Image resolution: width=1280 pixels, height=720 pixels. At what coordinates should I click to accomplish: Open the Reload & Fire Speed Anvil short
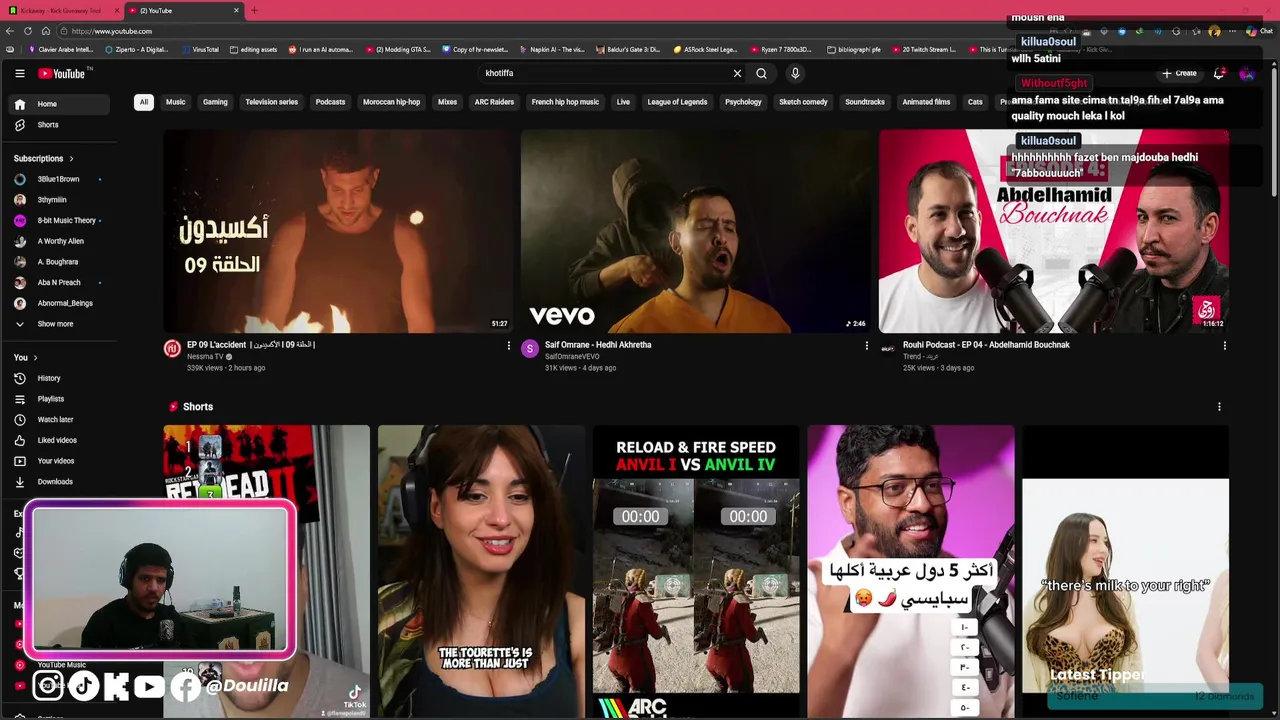tap(696, 572)
